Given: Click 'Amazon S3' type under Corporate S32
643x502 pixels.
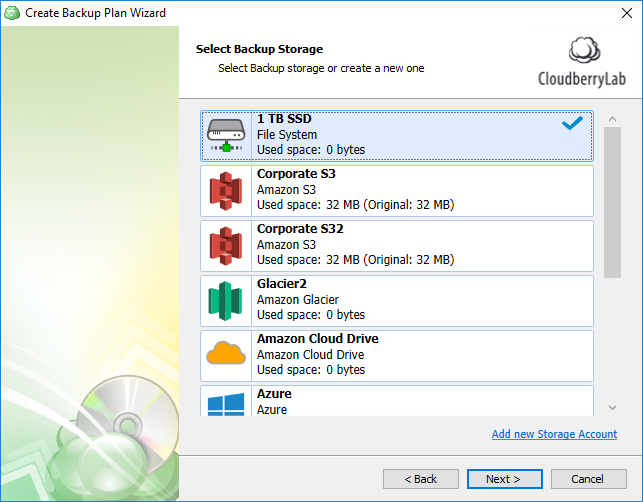Looking at the screenshot, I should tap(286, 244).
